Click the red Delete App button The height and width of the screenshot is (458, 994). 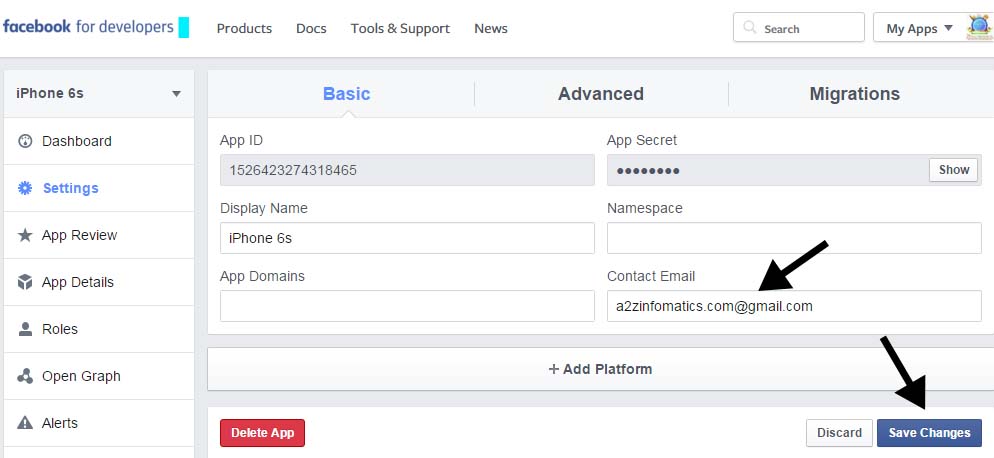262,433
